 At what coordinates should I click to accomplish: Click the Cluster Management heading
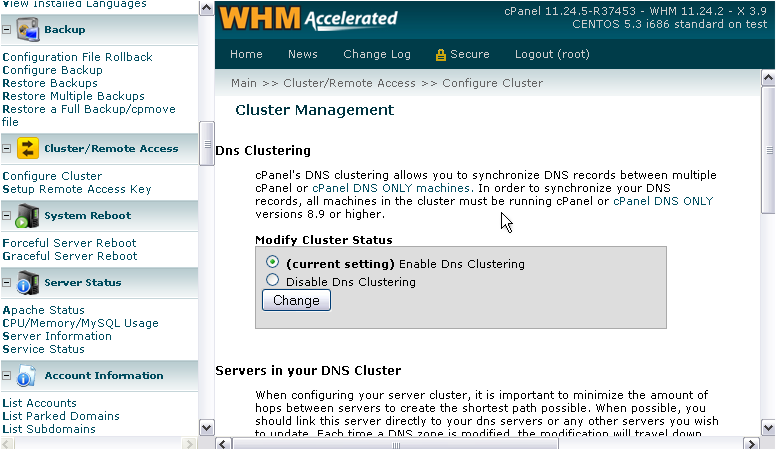(x=315, y=110)
